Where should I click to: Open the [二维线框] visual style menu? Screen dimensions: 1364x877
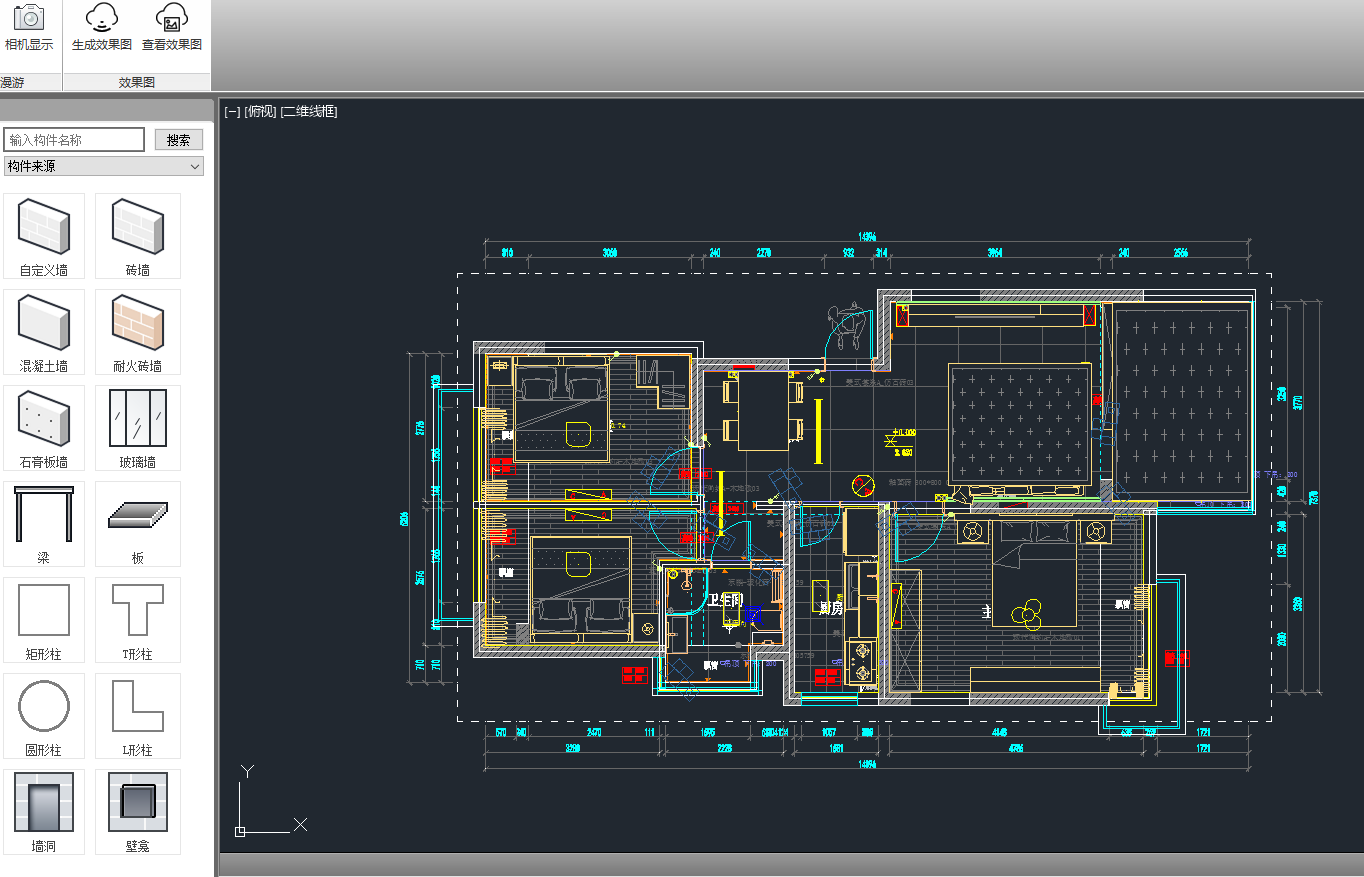(x=309, y=111)
